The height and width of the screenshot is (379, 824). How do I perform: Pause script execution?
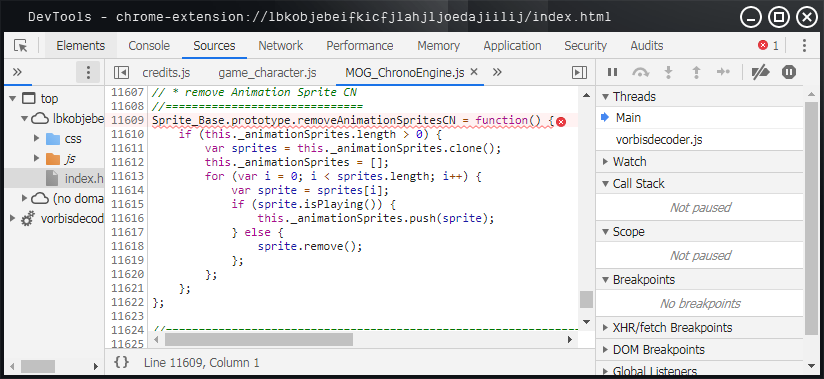coord(612,72)
